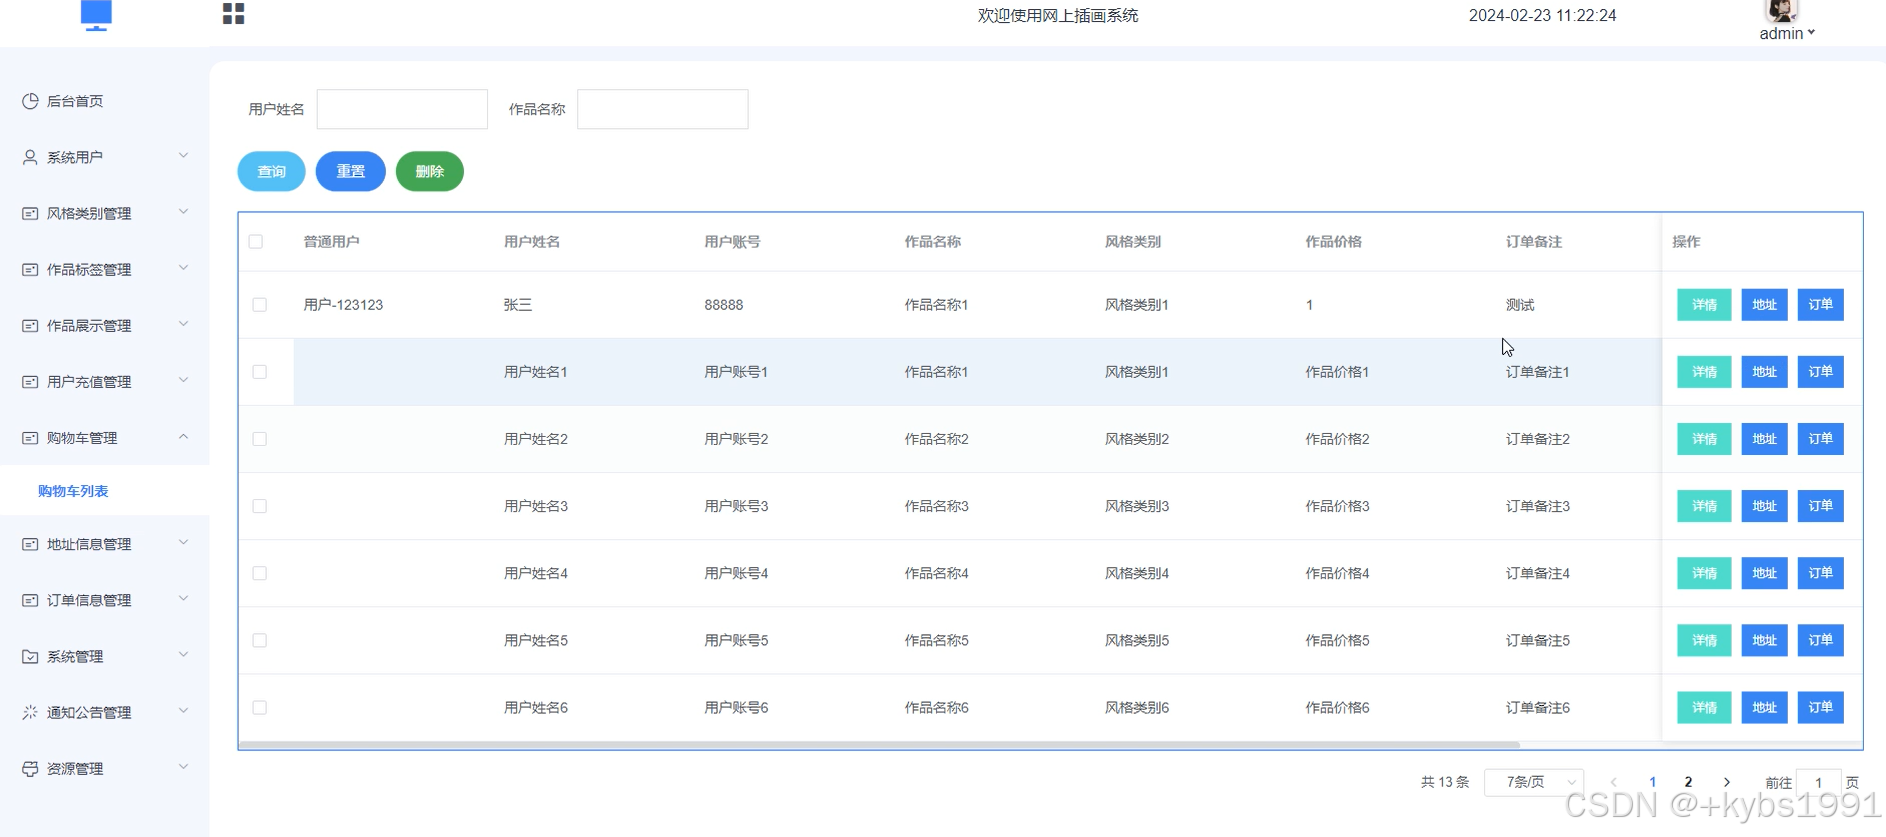
Task: Focus the 用户姓名 search field
Action: coord(402,109)
